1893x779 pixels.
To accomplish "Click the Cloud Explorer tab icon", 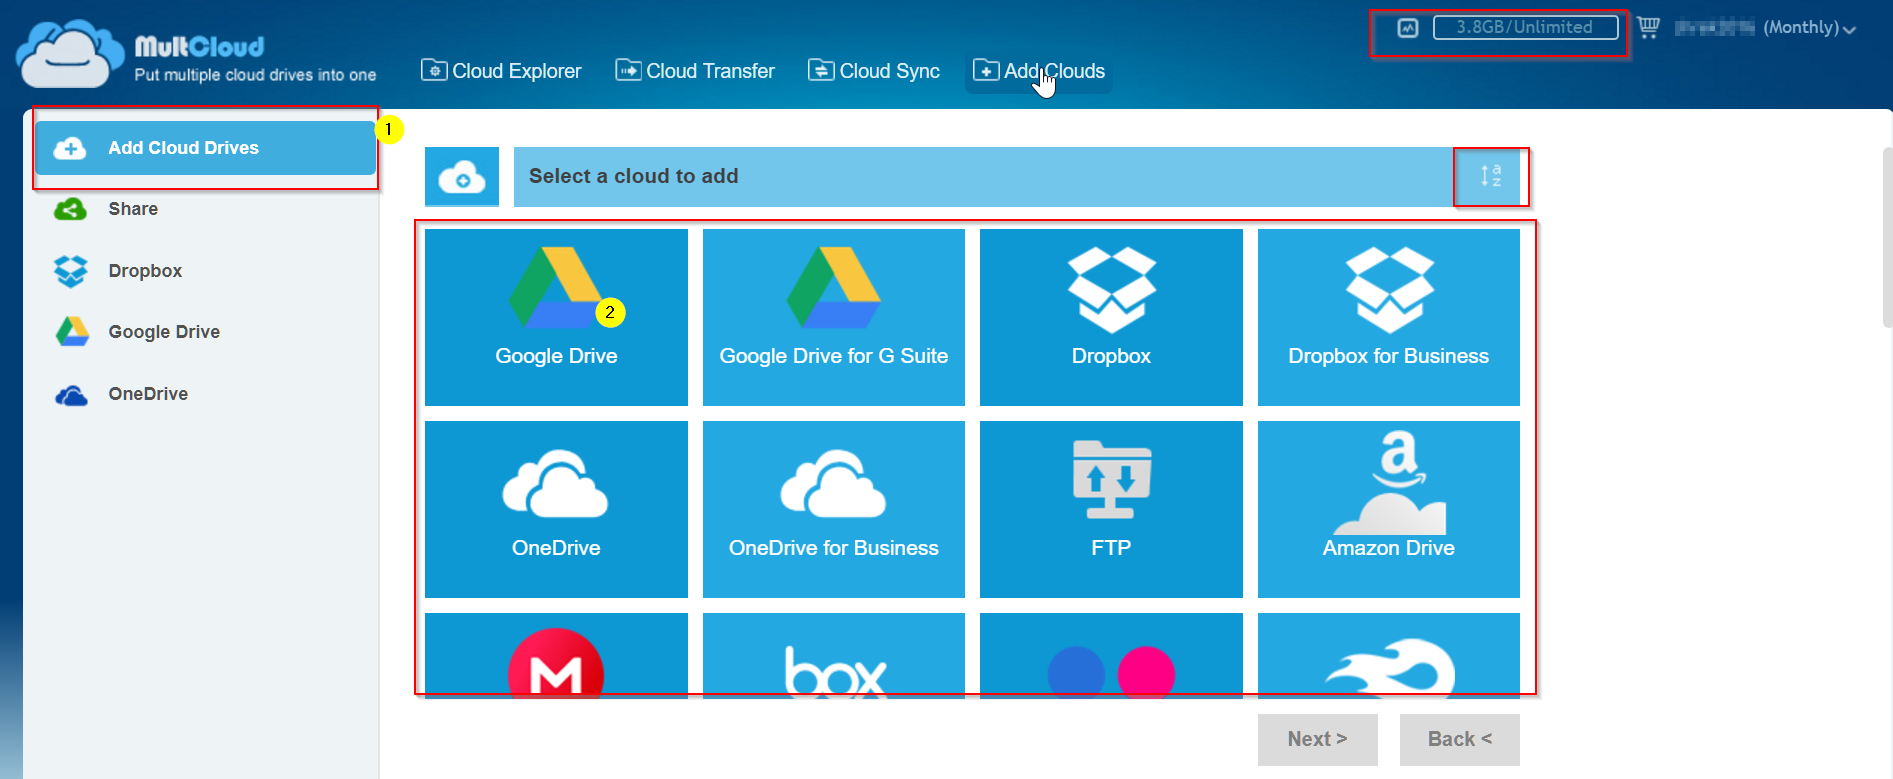I will [434, 70].
